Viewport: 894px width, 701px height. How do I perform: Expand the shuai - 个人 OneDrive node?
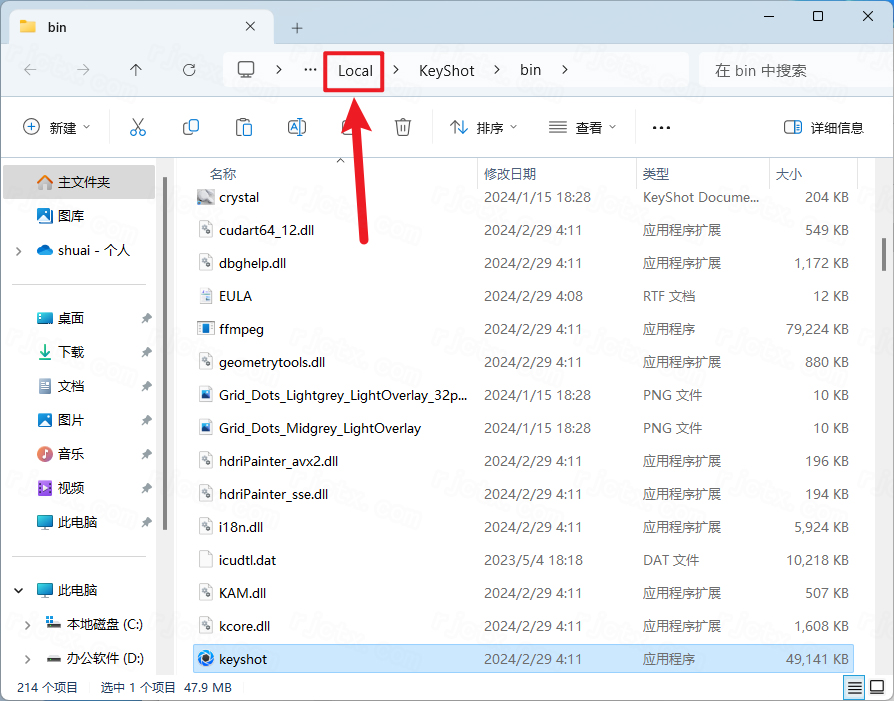coord(18,251)
